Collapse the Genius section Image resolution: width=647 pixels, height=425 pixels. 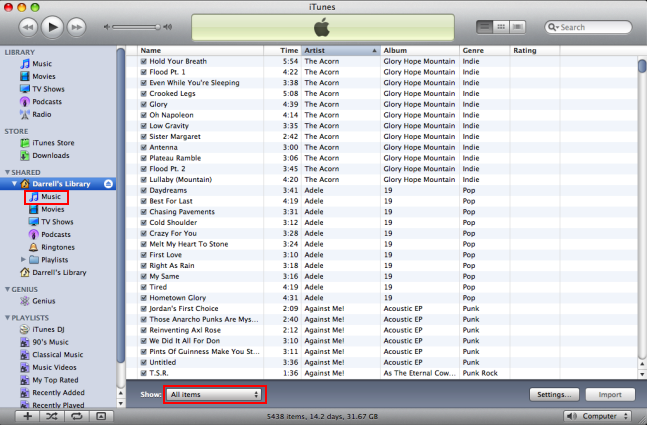[x=7, y=289]
